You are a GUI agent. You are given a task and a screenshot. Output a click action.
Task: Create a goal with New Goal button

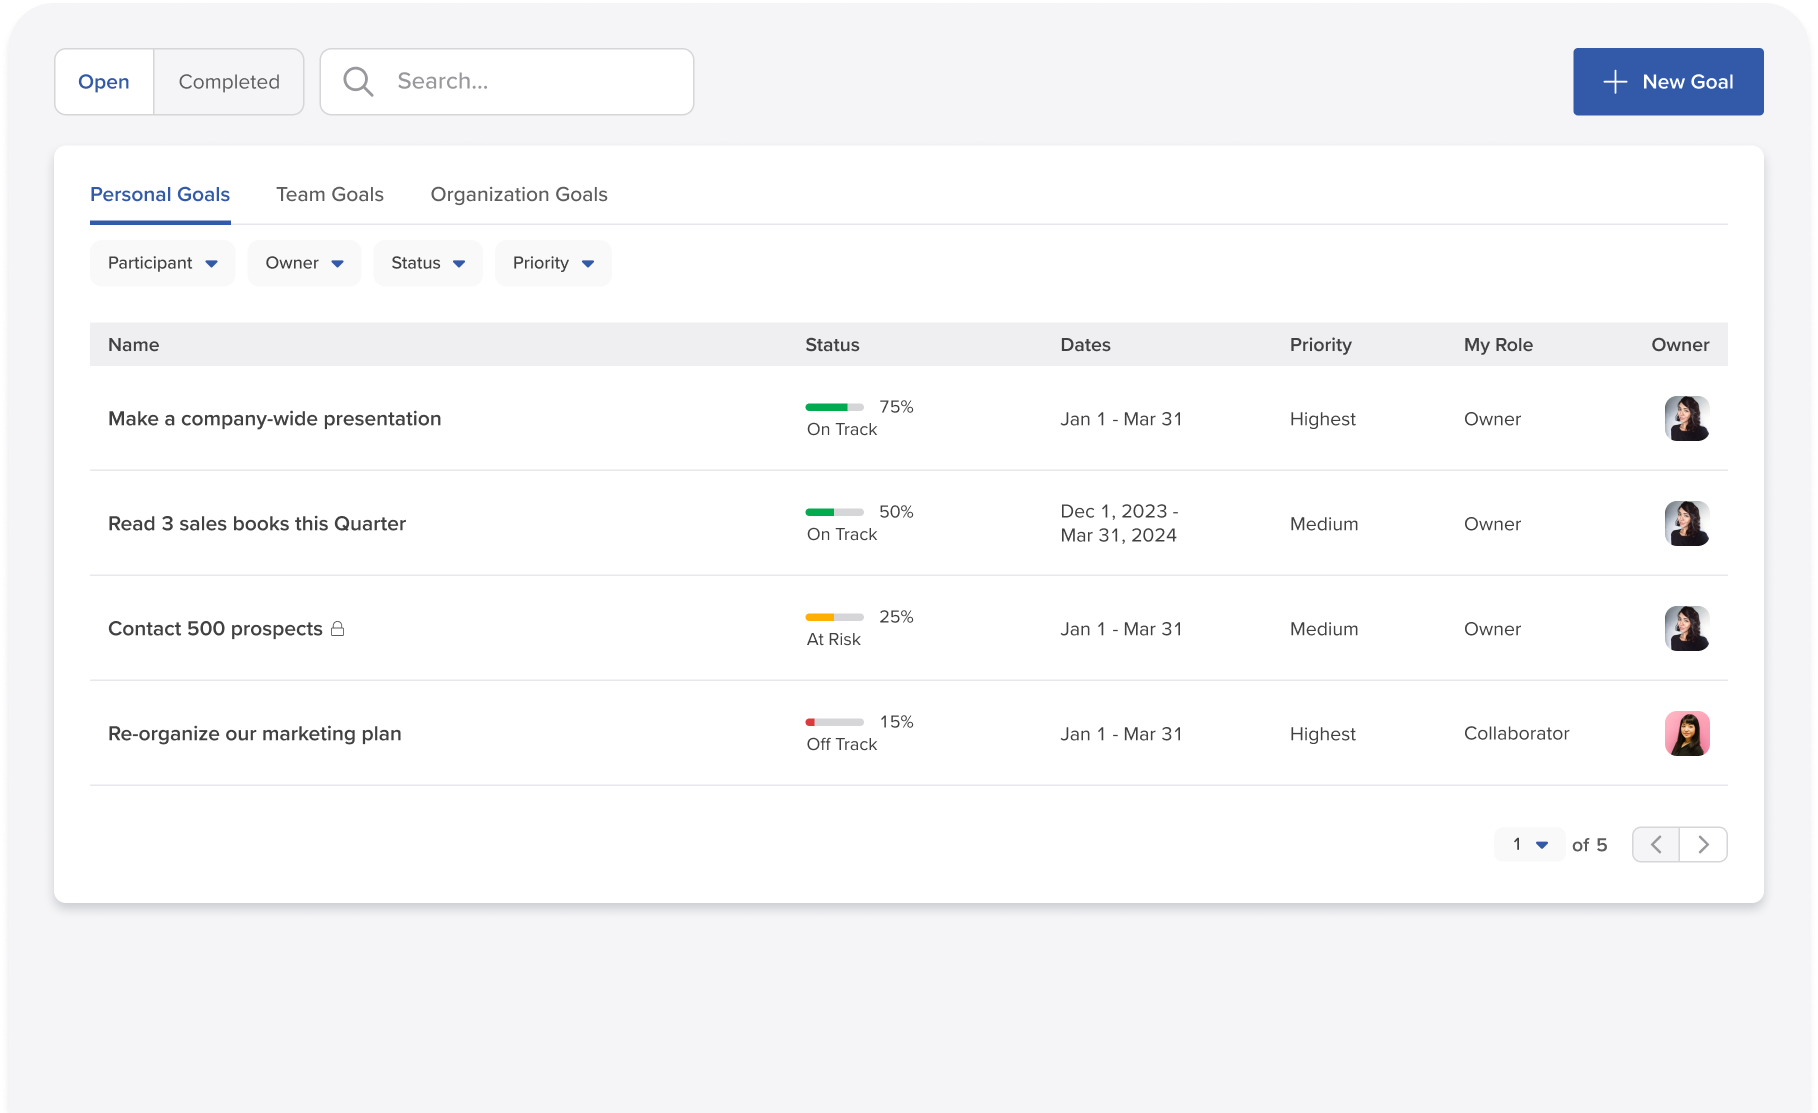[x=1668, y=82]
